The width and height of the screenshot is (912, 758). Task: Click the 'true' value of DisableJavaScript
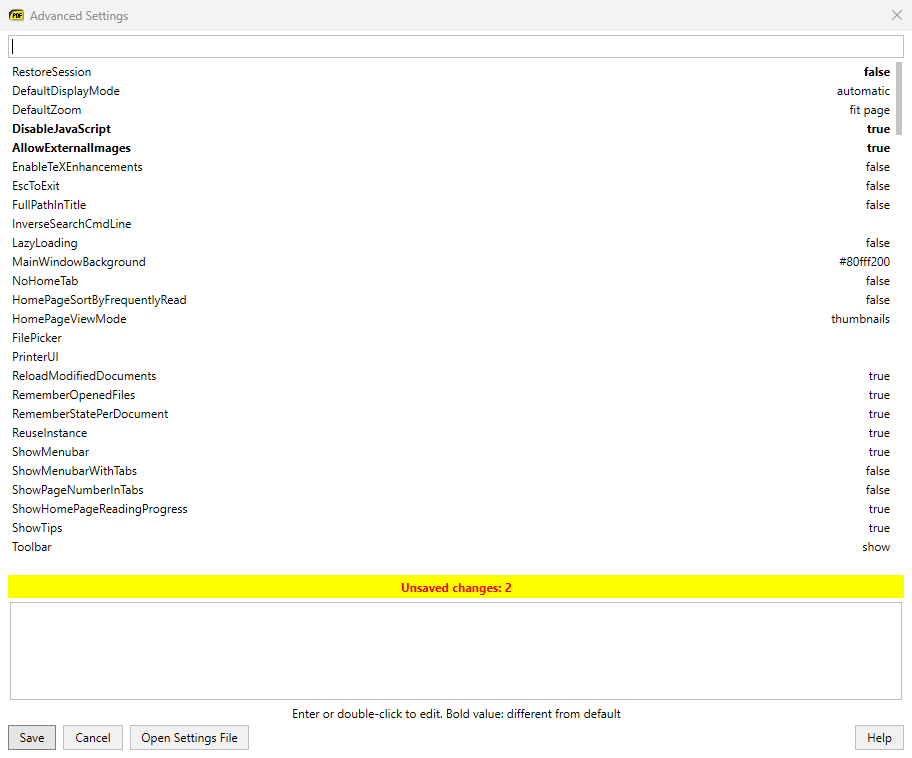point(878,129)
